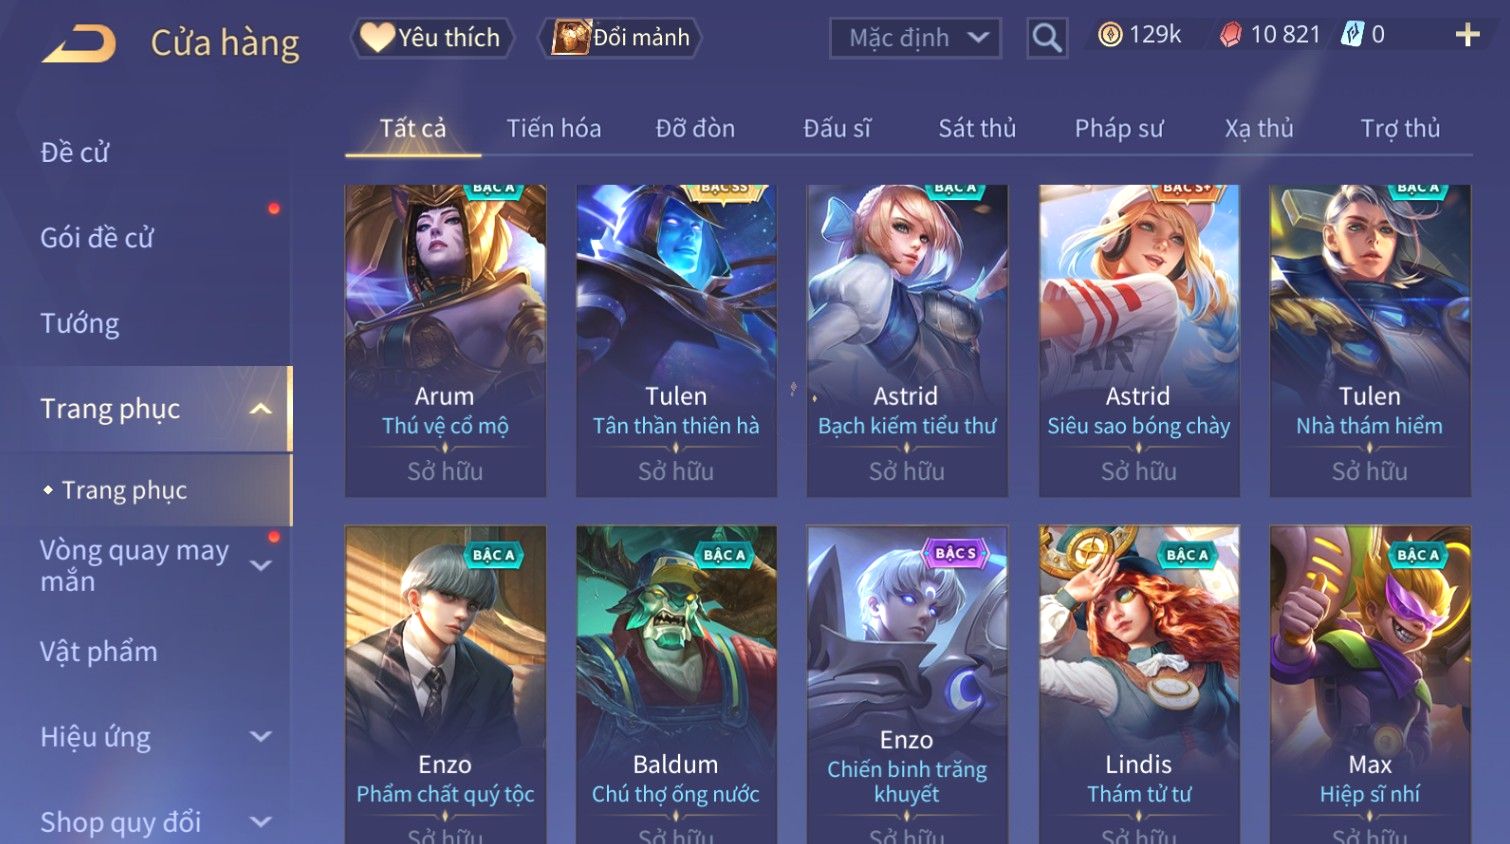Expand the Hiệu ứng sidebar section
The width and height of the screenshot is (1510, 844).
(261, 737)
